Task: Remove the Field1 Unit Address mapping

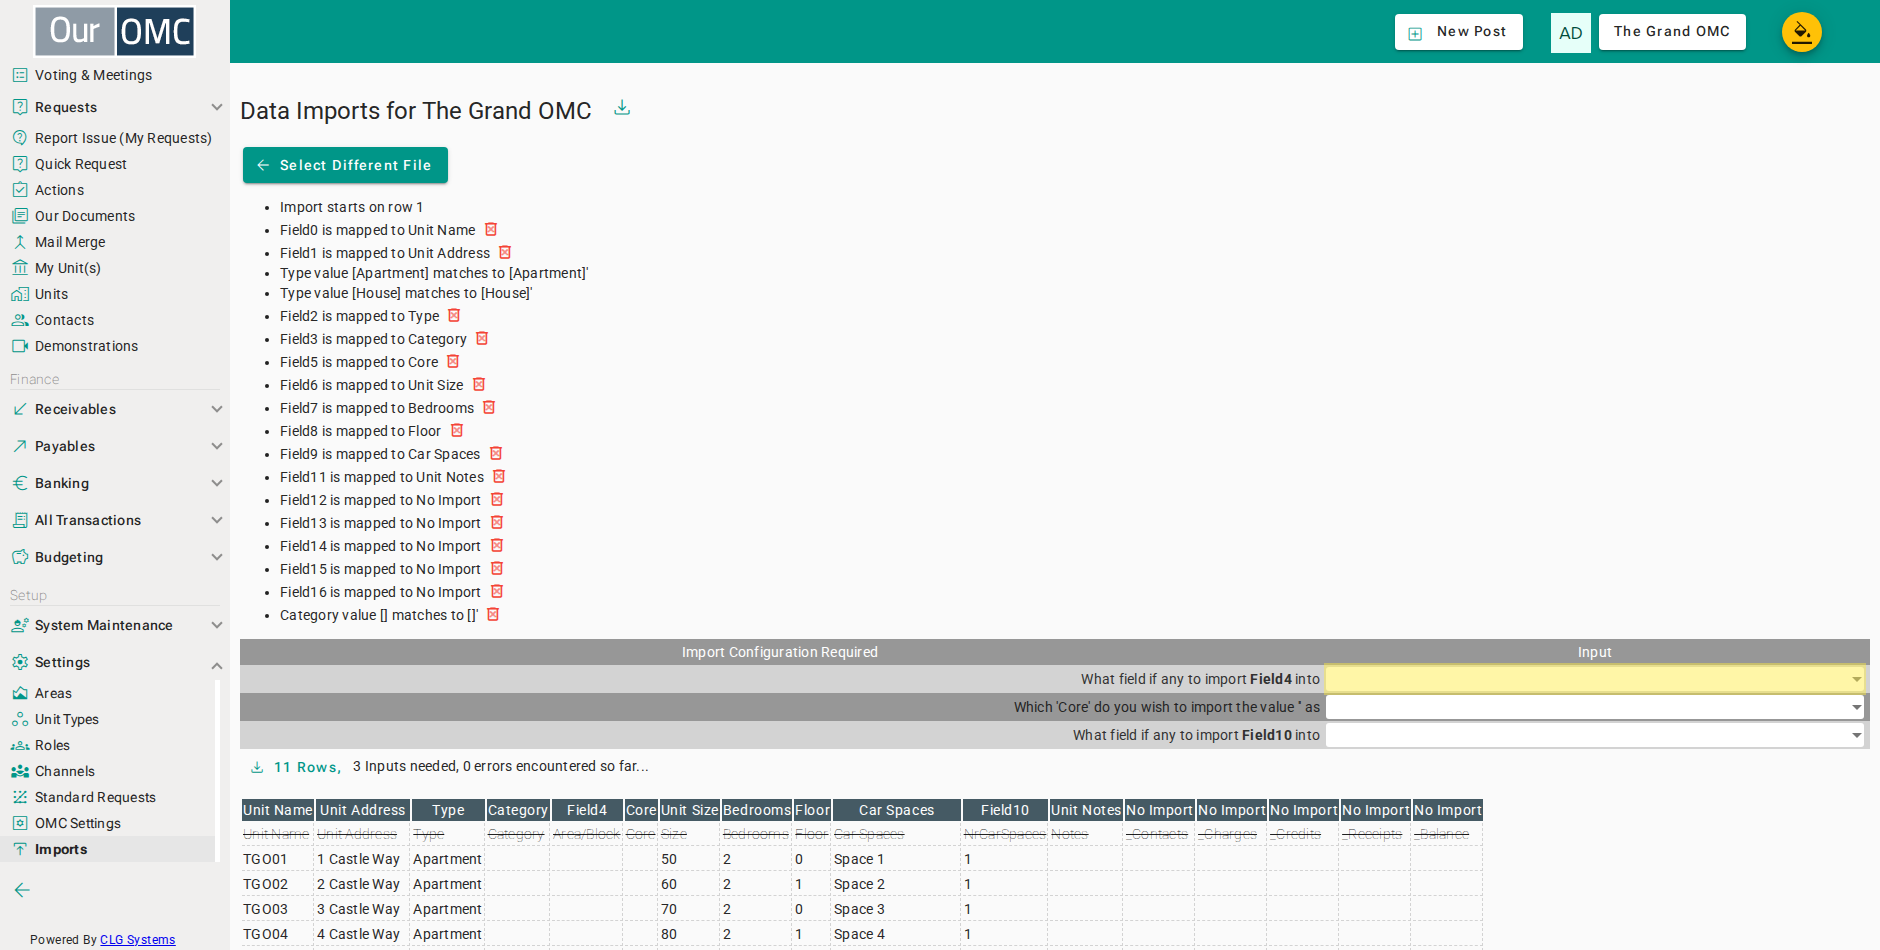Action: [505, 253]
